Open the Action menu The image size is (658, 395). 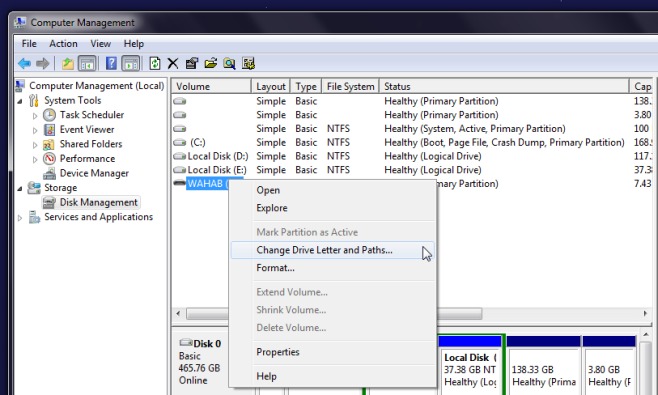(63, 44)
